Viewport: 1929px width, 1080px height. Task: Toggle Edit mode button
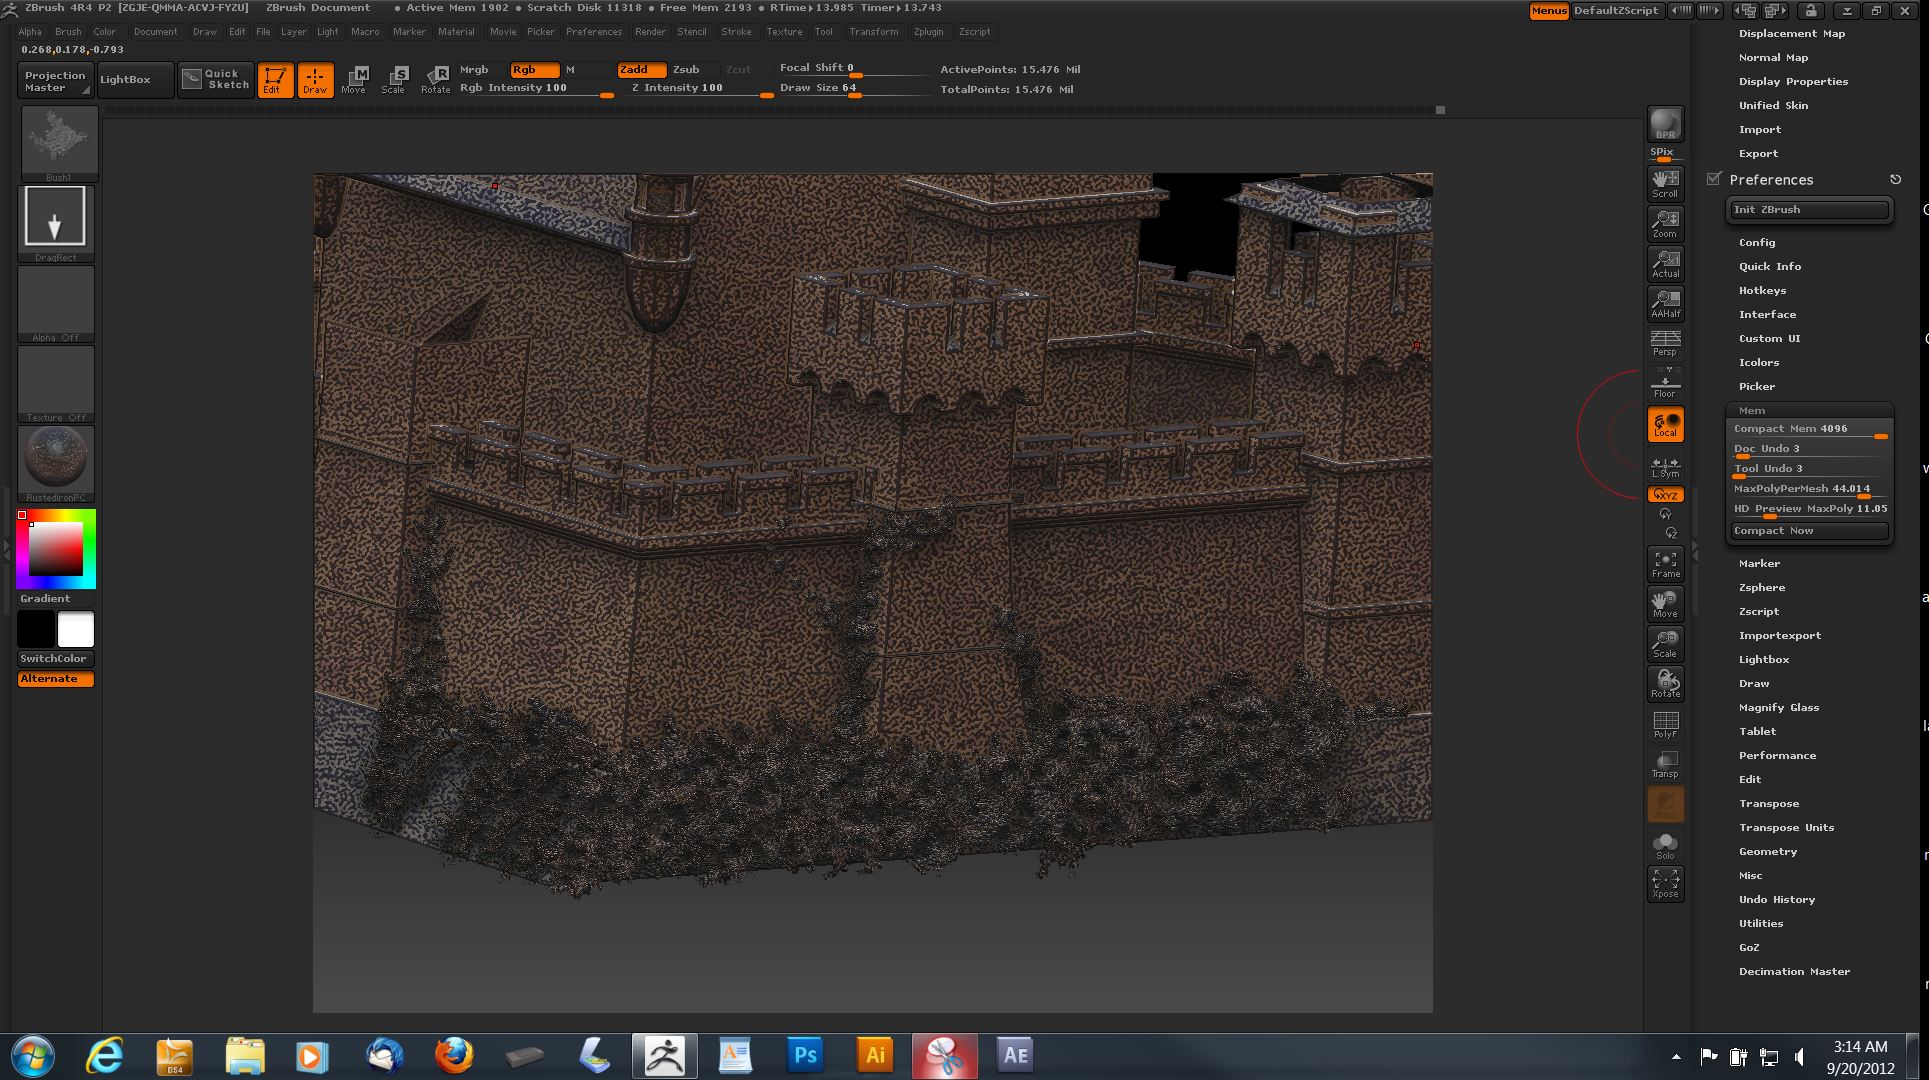(x=275, y=80)
